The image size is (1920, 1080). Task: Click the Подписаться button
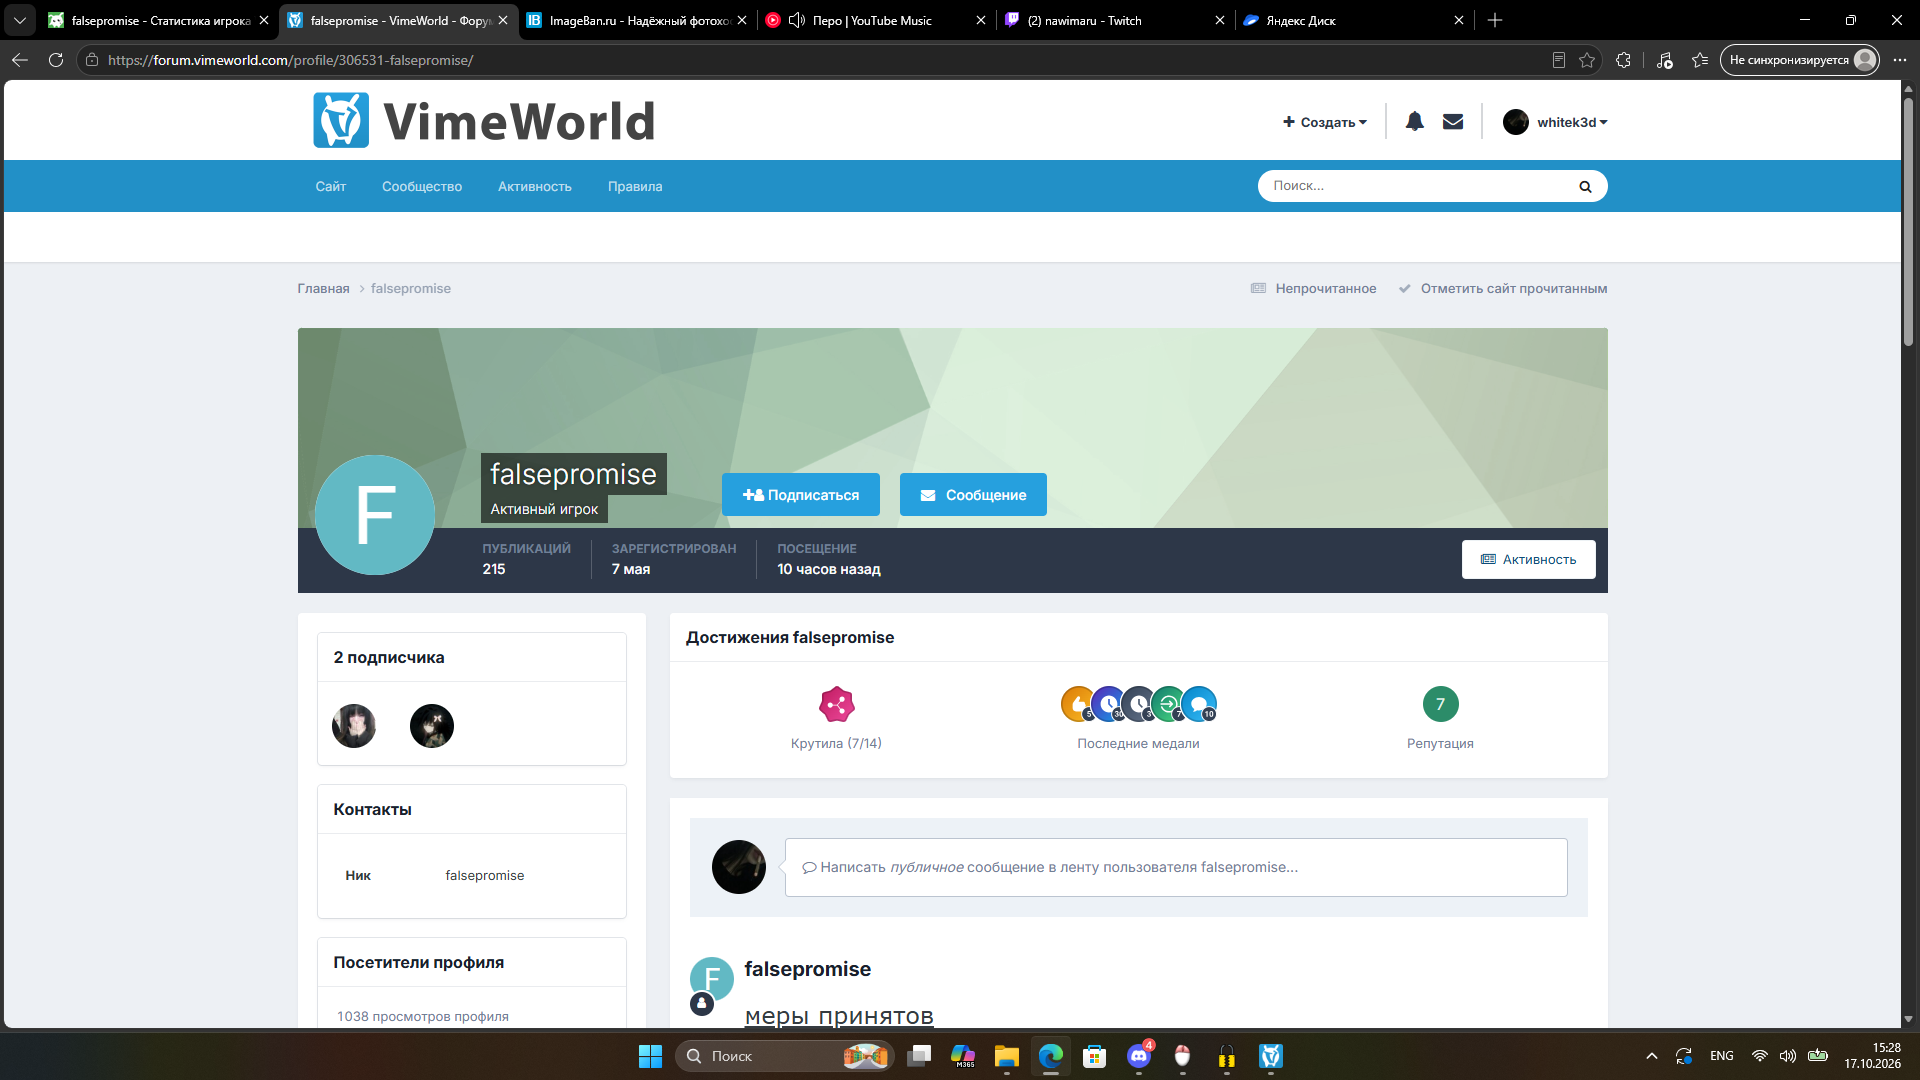[x=801, y=495]
